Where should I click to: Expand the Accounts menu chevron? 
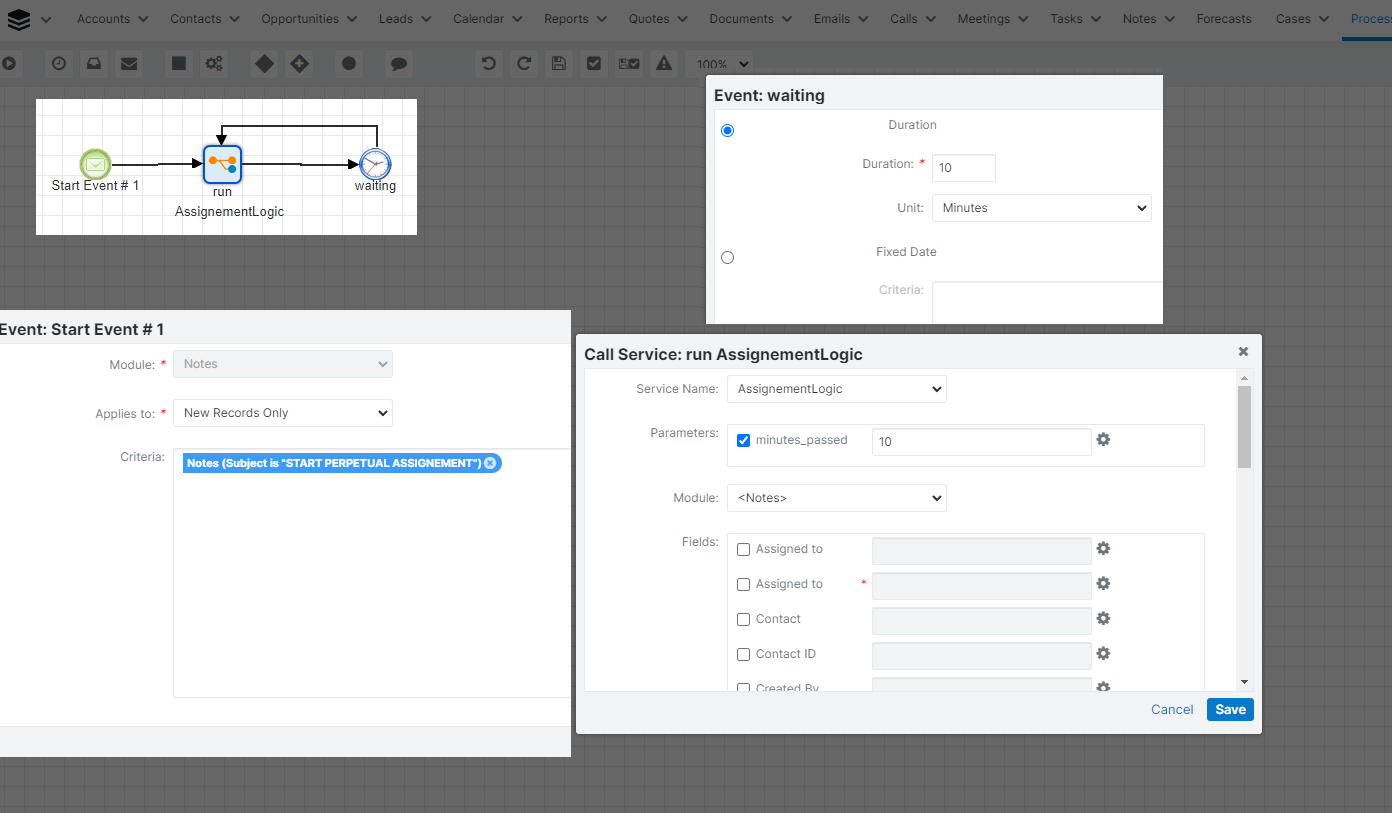(143, 19)
